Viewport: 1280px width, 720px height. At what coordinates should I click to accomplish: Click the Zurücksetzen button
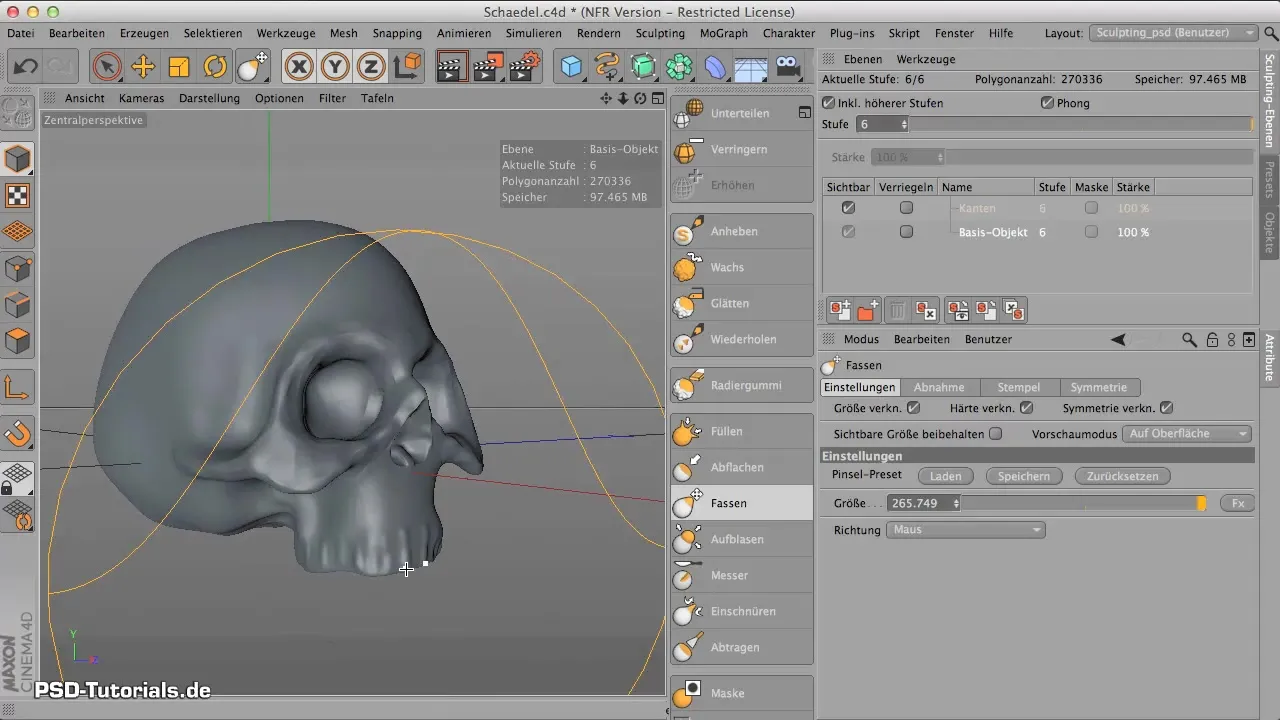[x=1122, y=477]
